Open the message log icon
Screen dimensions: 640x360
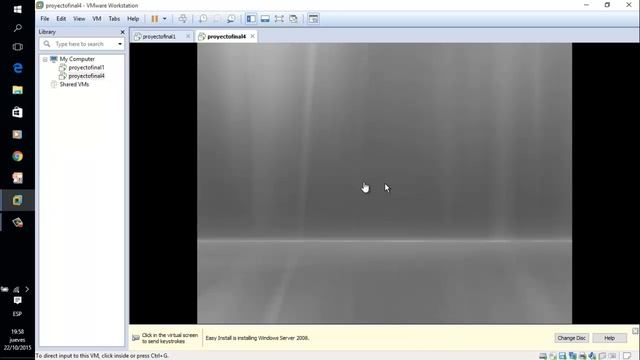point(627,356)
